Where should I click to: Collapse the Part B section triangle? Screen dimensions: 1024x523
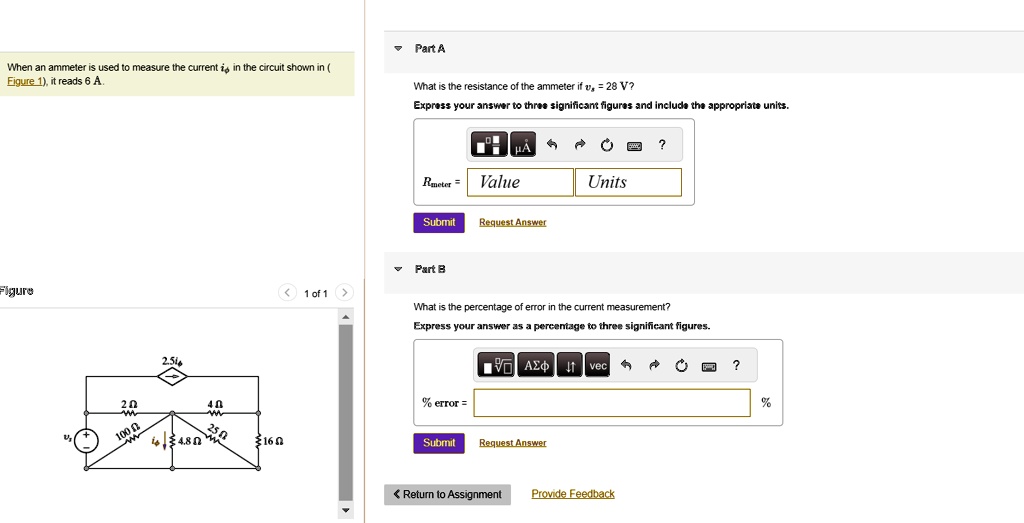pyautogui.click(x=398, y=269)
